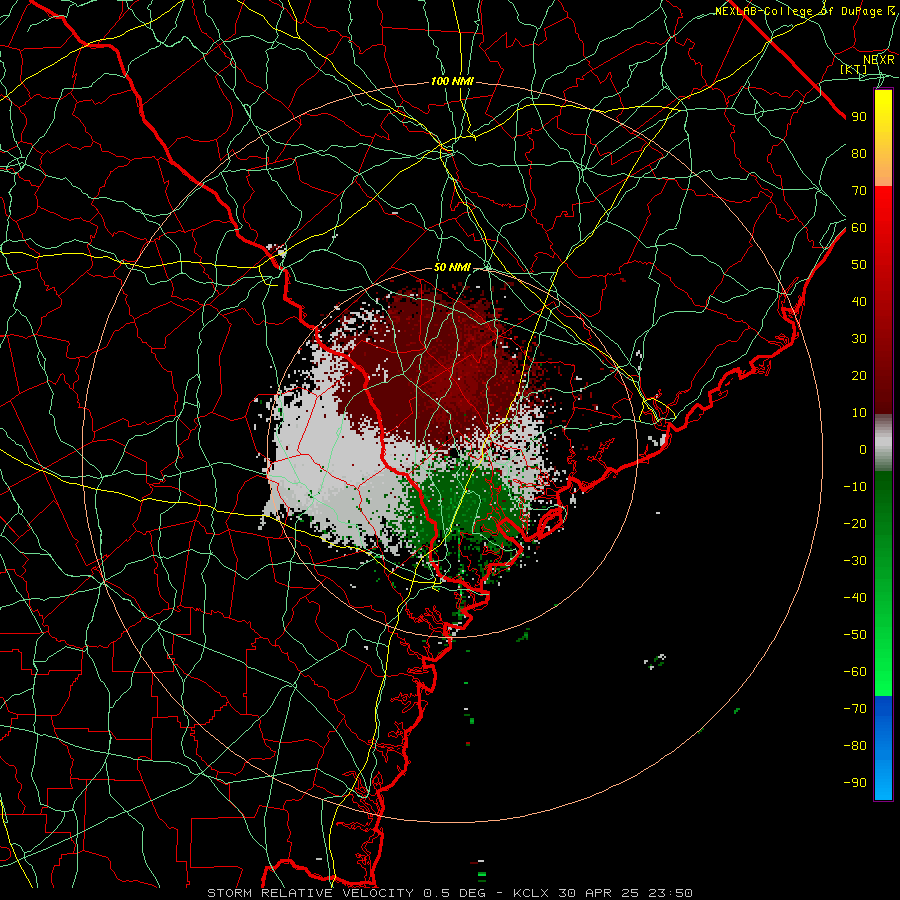Click the positive 30 scale value
The height and width of the screenshot is (900, 900).
pos(859,339)
